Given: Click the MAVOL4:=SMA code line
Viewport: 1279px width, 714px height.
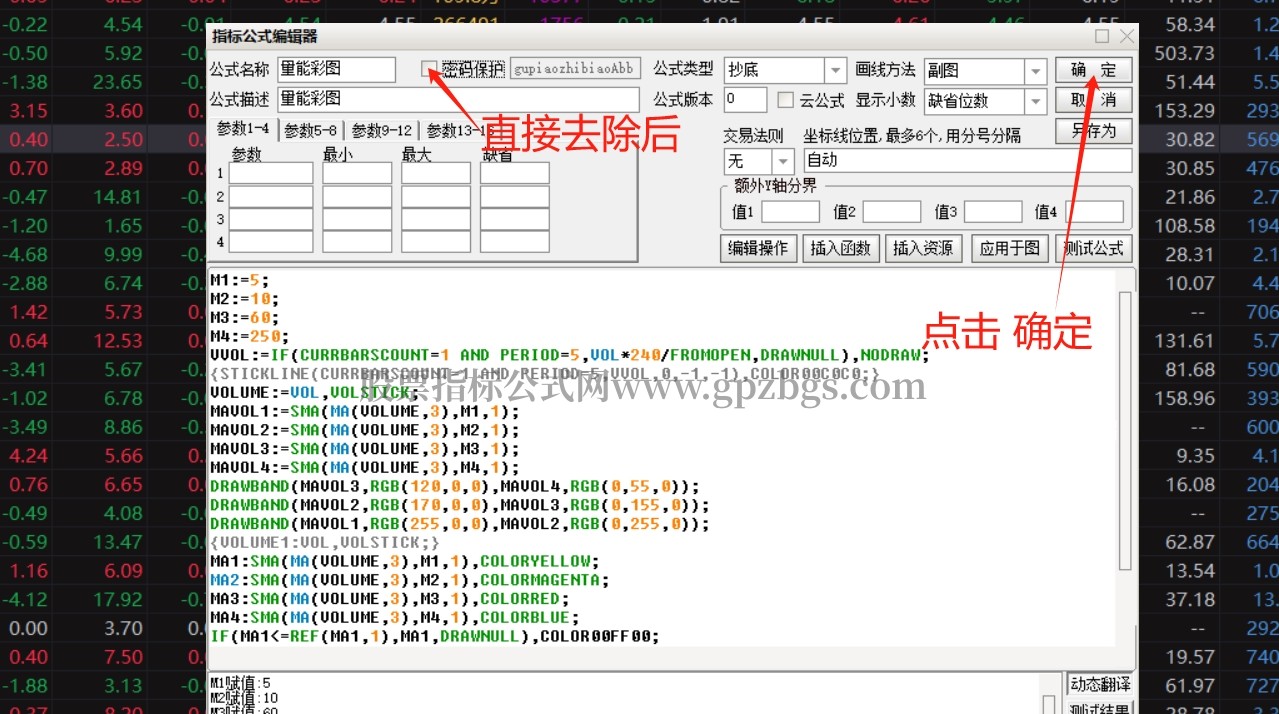Looking at the screenshot, I should (x=365, y=467).
